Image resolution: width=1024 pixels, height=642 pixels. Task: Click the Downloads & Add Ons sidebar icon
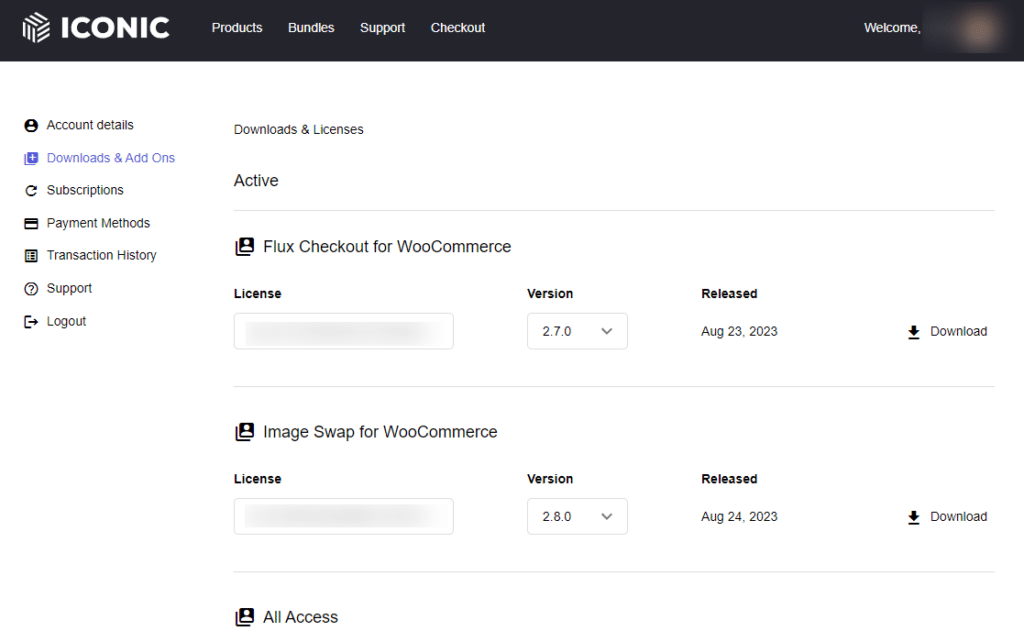pos(30,157)
